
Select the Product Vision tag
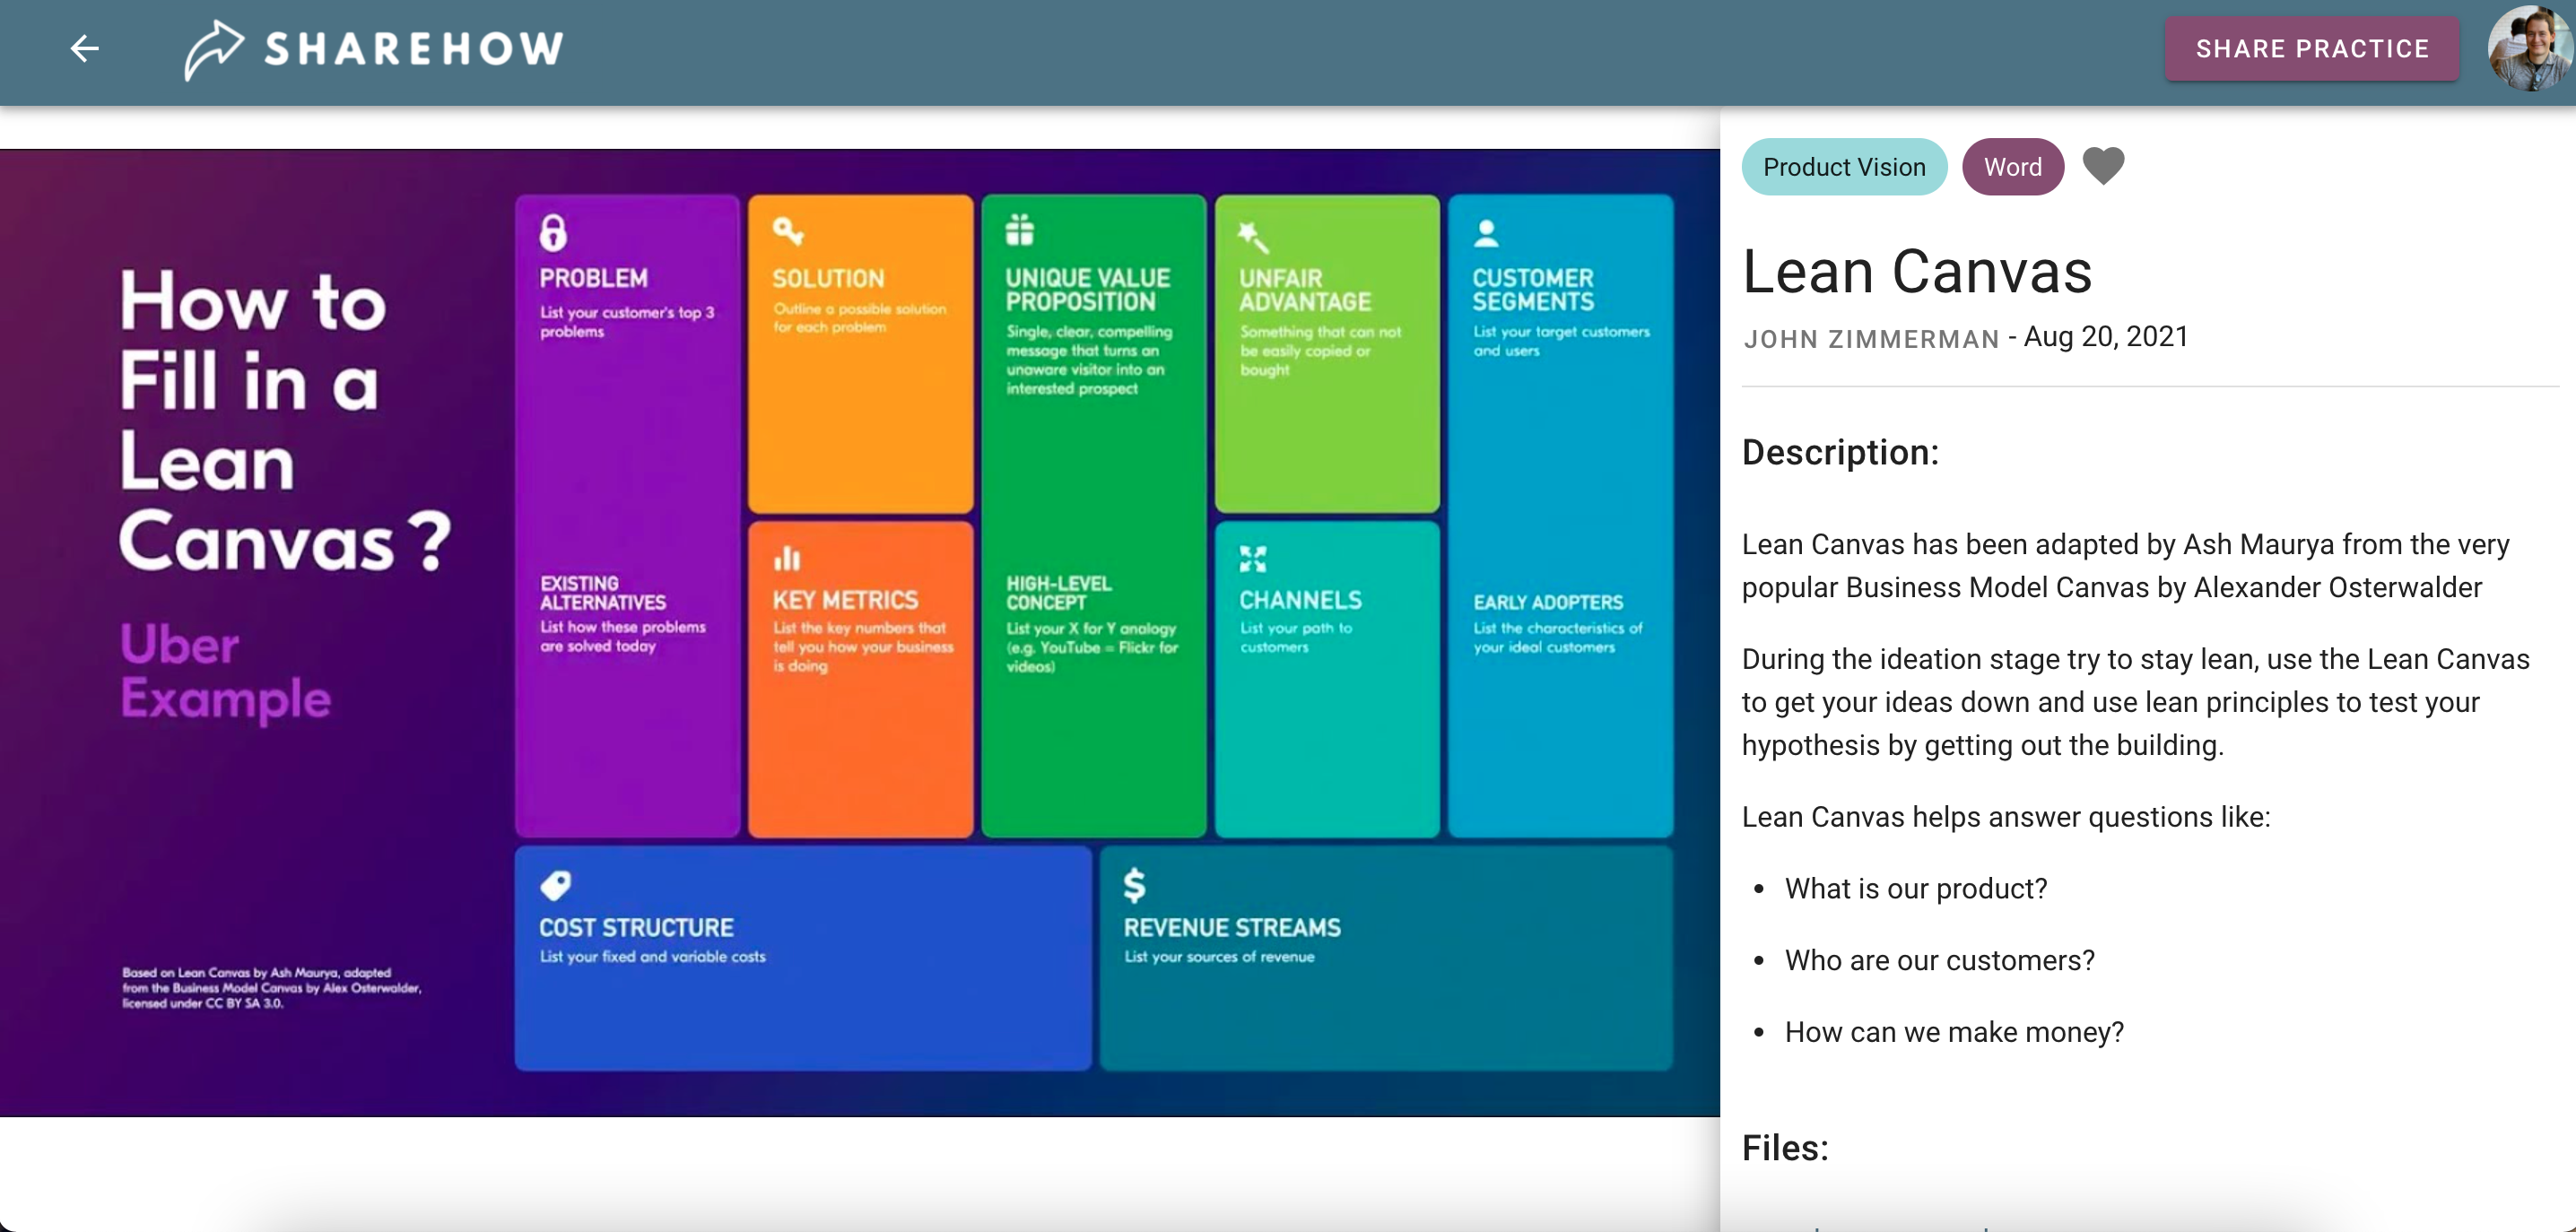1843,167
